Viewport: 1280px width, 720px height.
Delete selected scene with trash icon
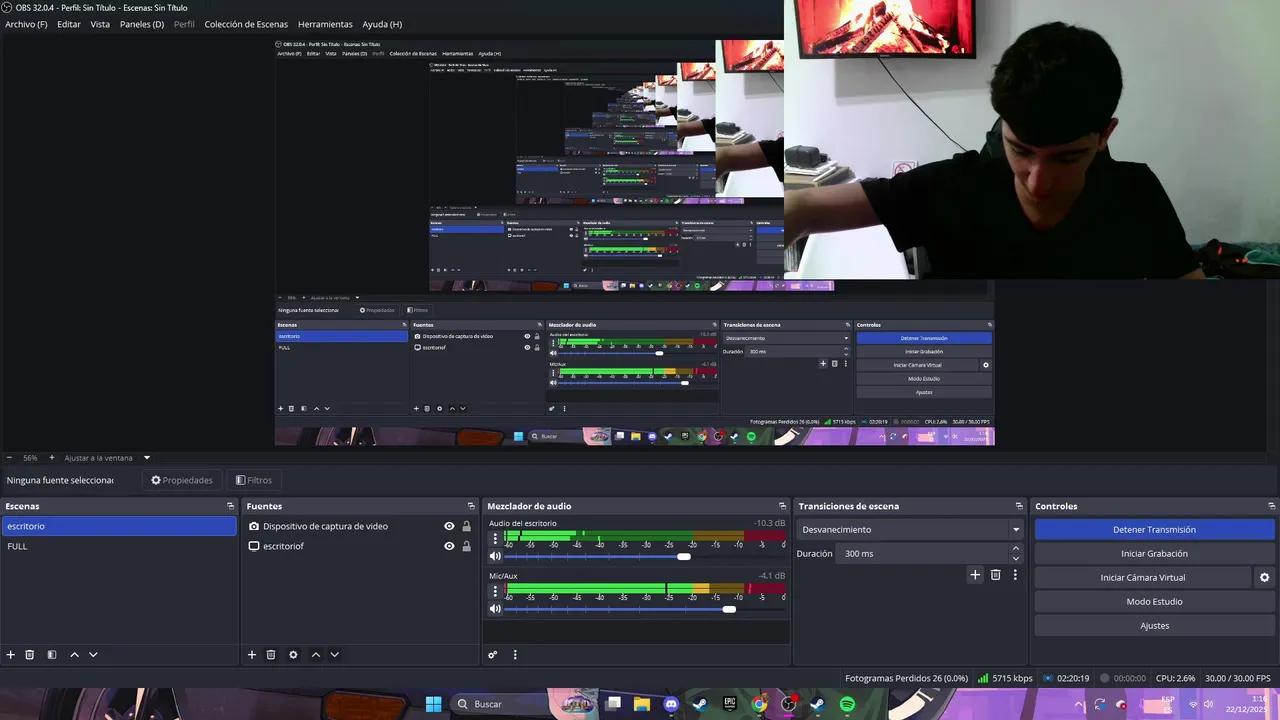[30, 655]
